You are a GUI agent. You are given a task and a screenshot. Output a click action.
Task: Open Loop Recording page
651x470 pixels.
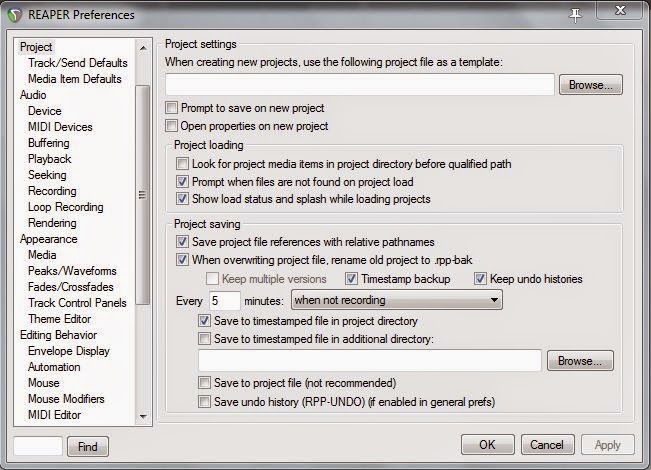(66, 207)
